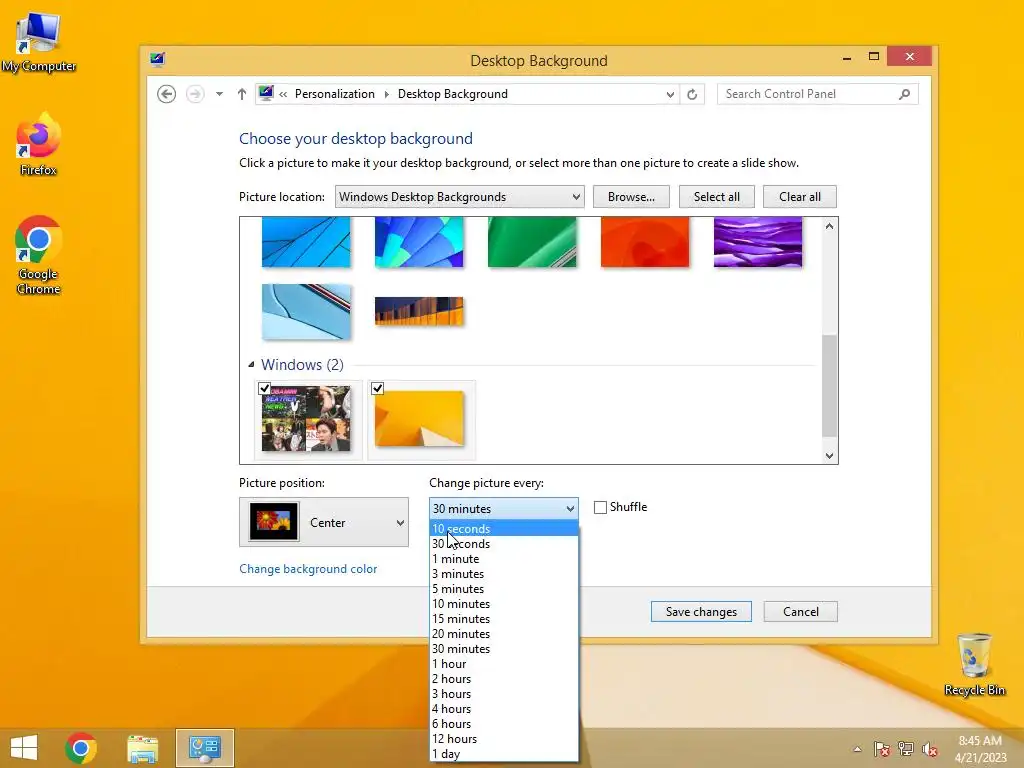Select the purple waves wallpaper thumbnail
Screen dimensions: 1024x768
coord(758,242)
